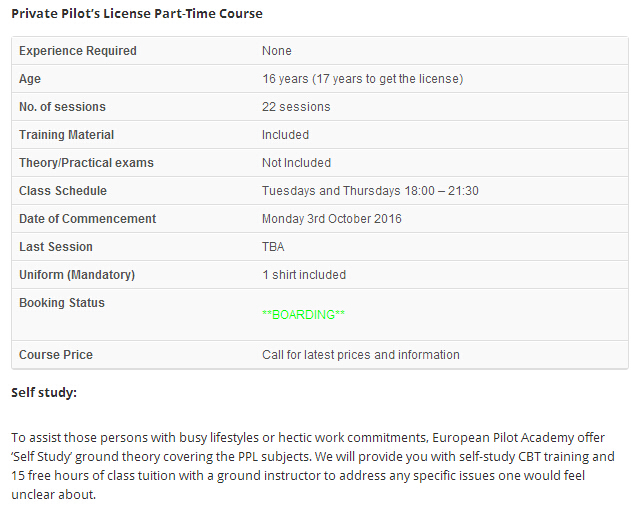Image resolution: width=641 pixels, height=510 pixels.
Task: Select the Experience Required row label
Action: coord(78,51)
